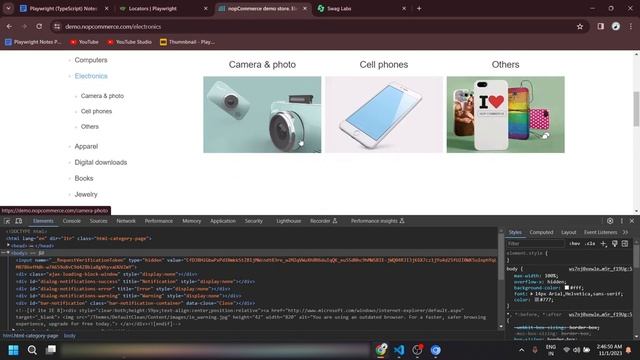Image resolution: width=640 pixels, height=360 pixels.
Task: Switch to DevTools Lighthouse tab
Action: tap(289, 221)
